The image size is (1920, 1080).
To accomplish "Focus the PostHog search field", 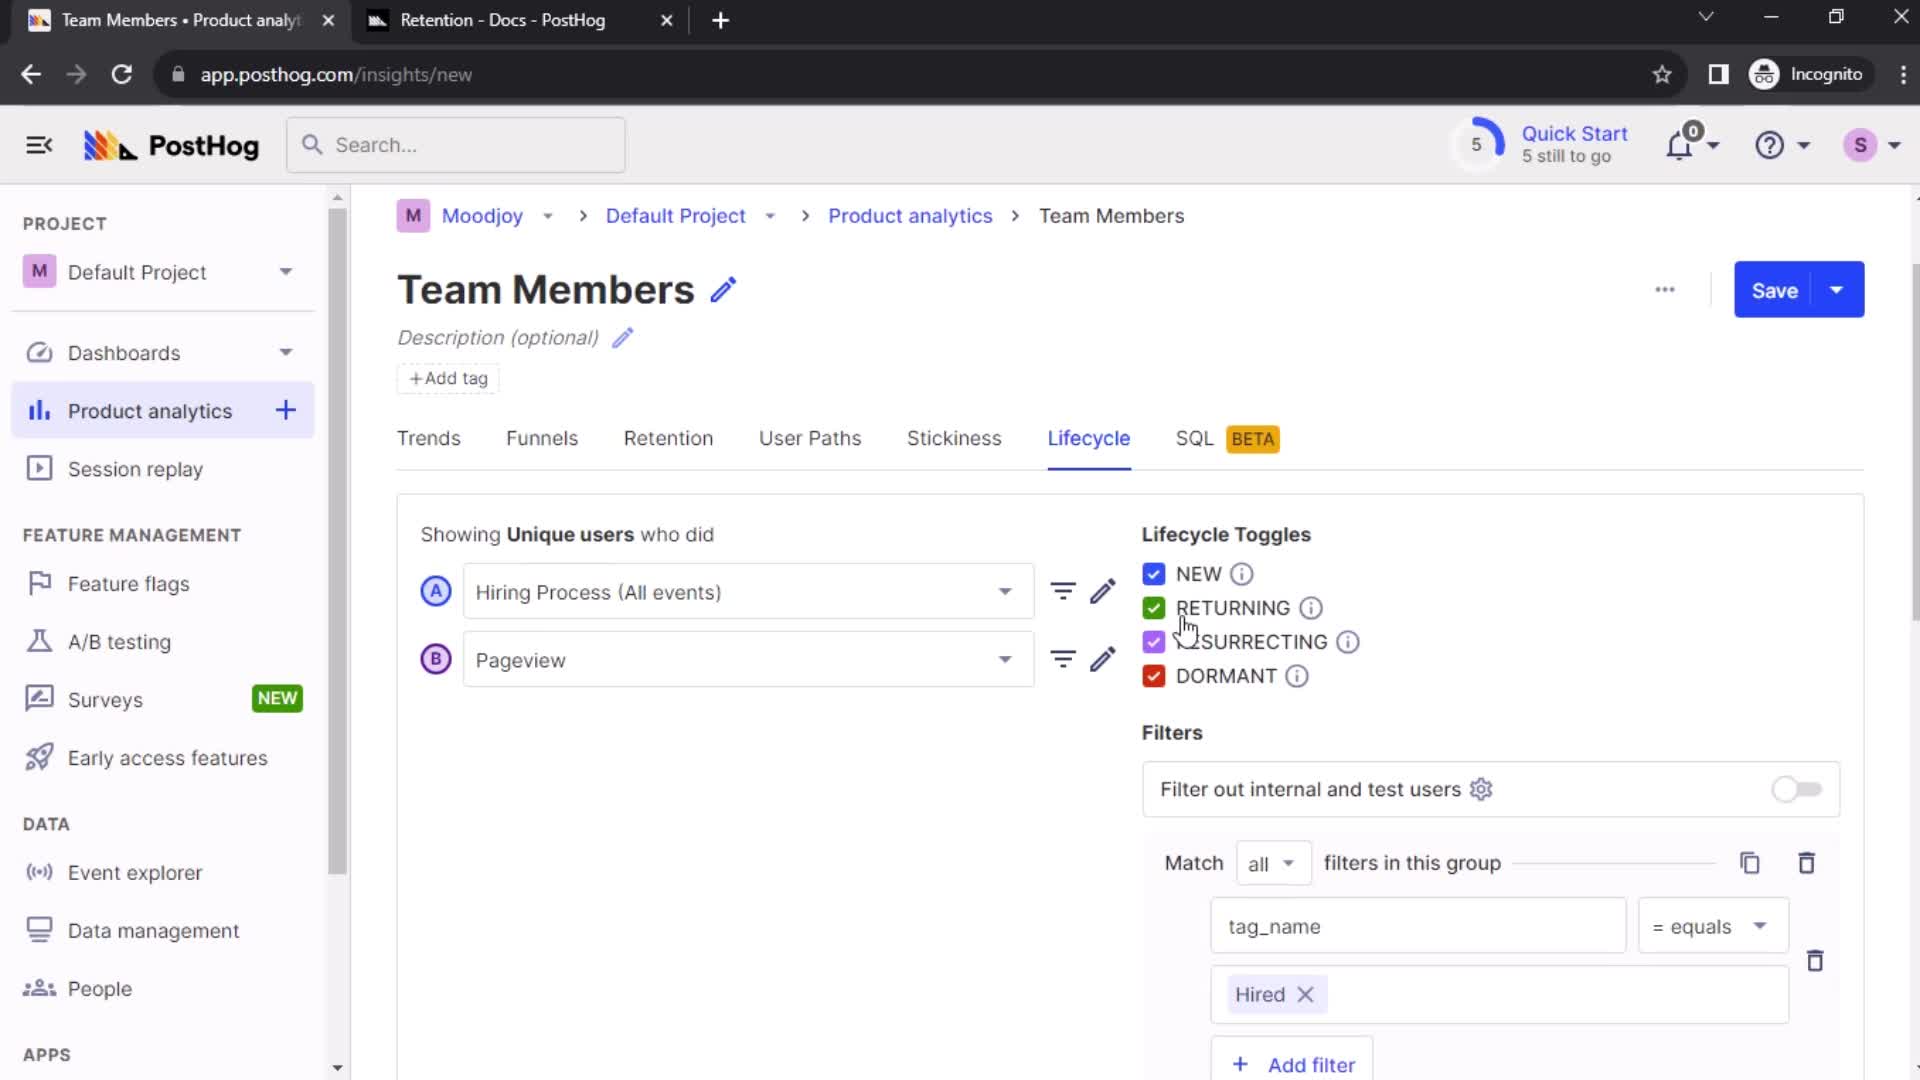I will tap(456, 146).
